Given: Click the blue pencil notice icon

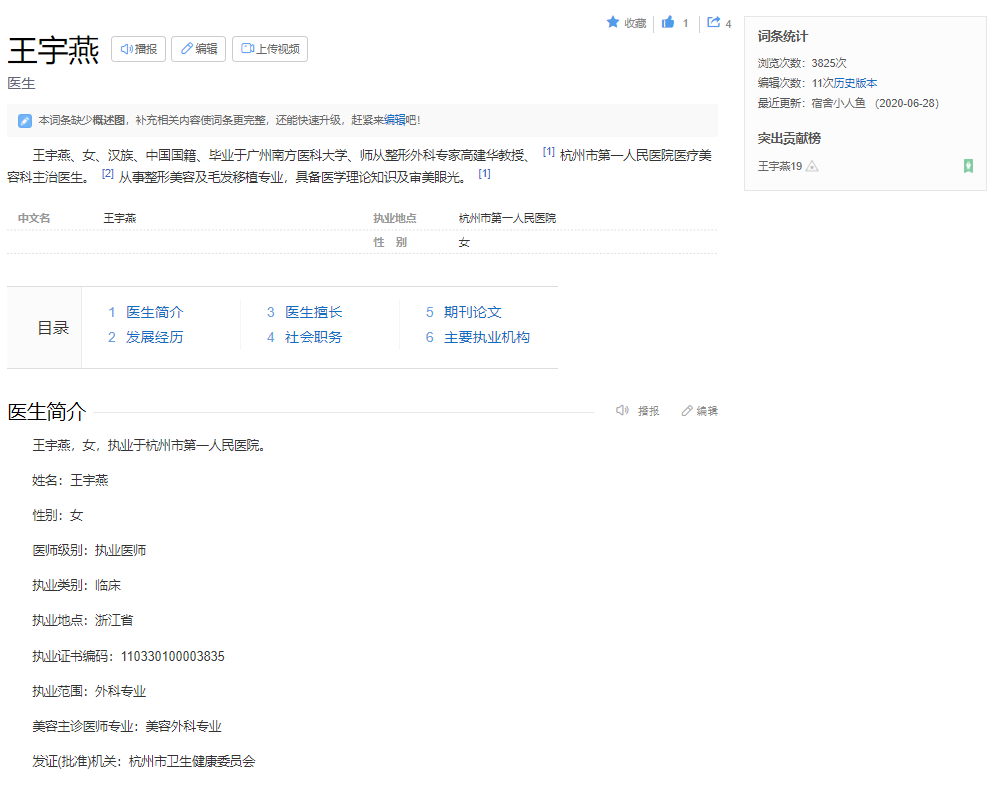Looking at the screenshot, I should coord(25,121).
